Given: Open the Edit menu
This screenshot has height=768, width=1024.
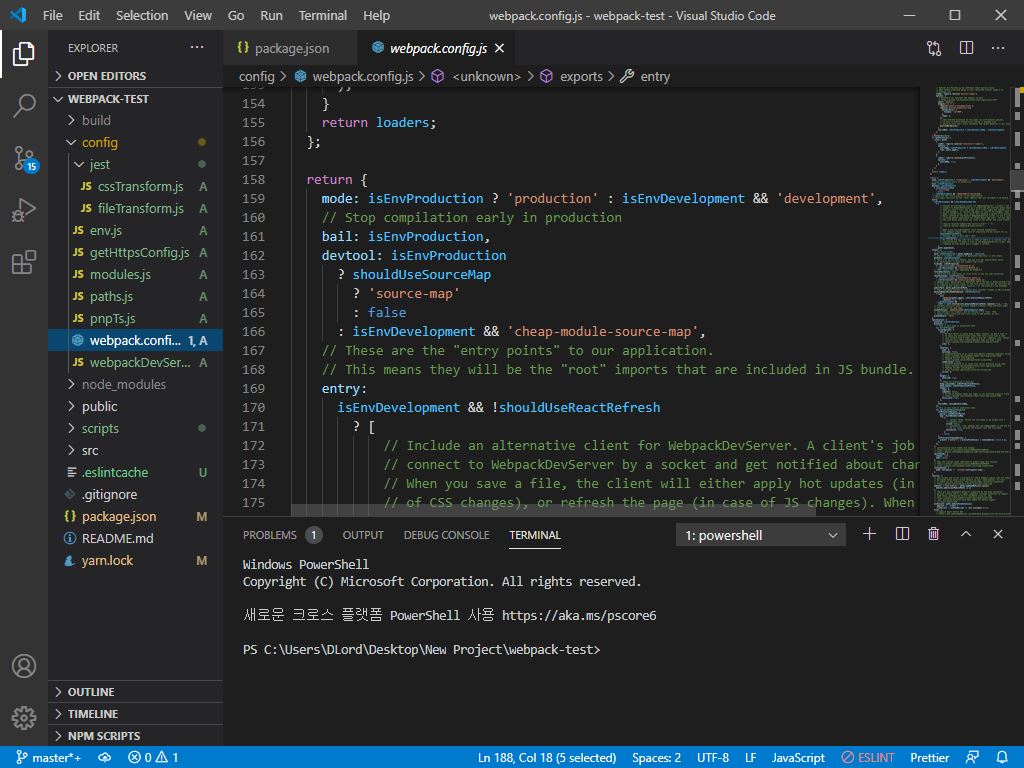Looking at the screenshot, I should pyautogui.click(x=89, y=15).
